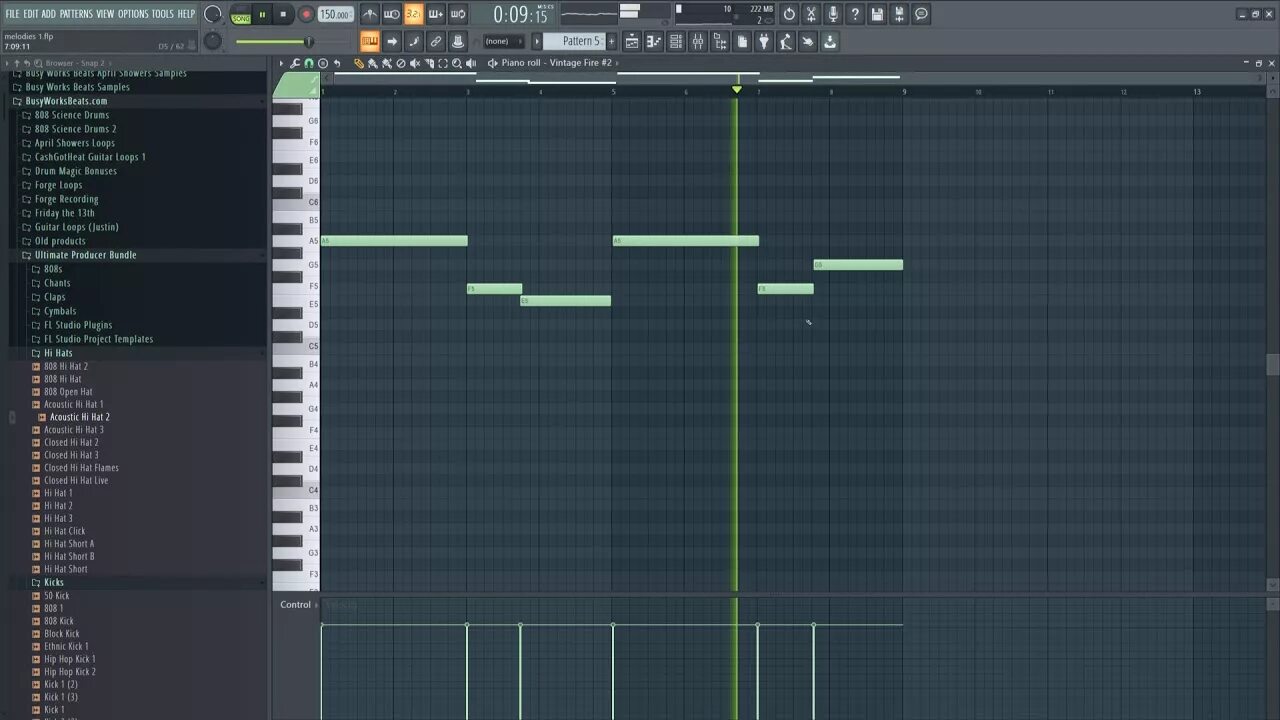This screenshot has width=1280, height=720.
Task: Click the record button
Action: pyautogui.click(x=306, y=14)
